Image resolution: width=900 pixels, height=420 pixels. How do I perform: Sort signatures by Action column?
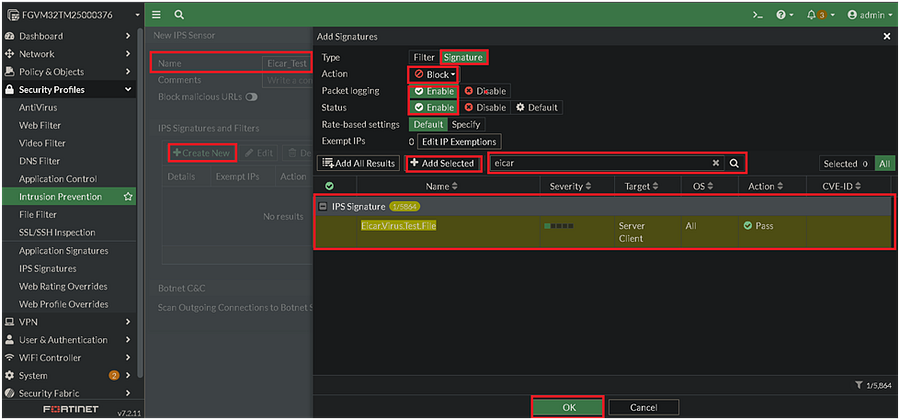point(766,186)
